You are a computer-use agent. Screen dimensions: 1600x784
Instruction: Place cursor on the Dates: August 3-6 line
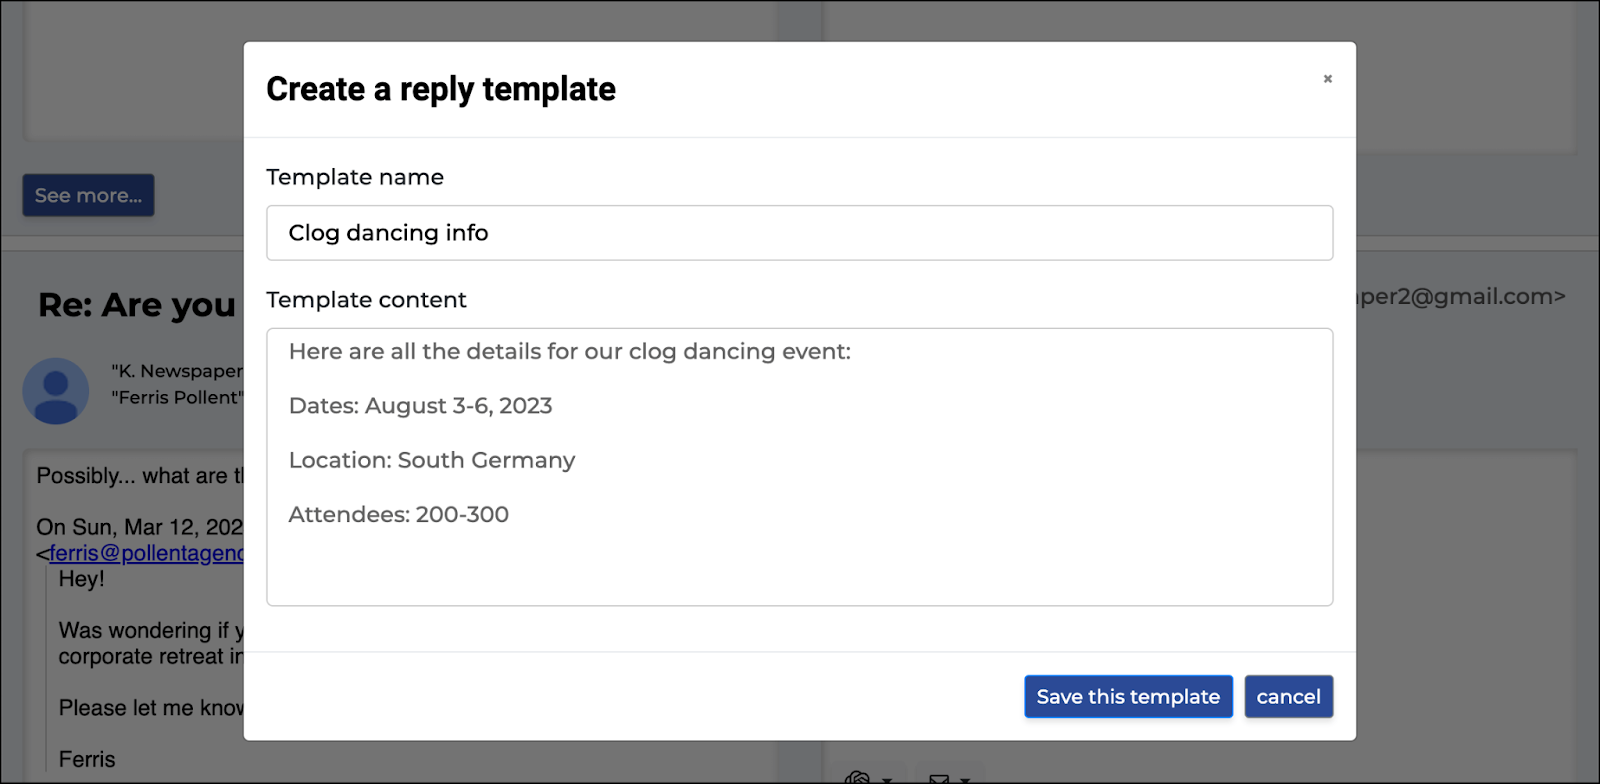click(x=420, y=406)
